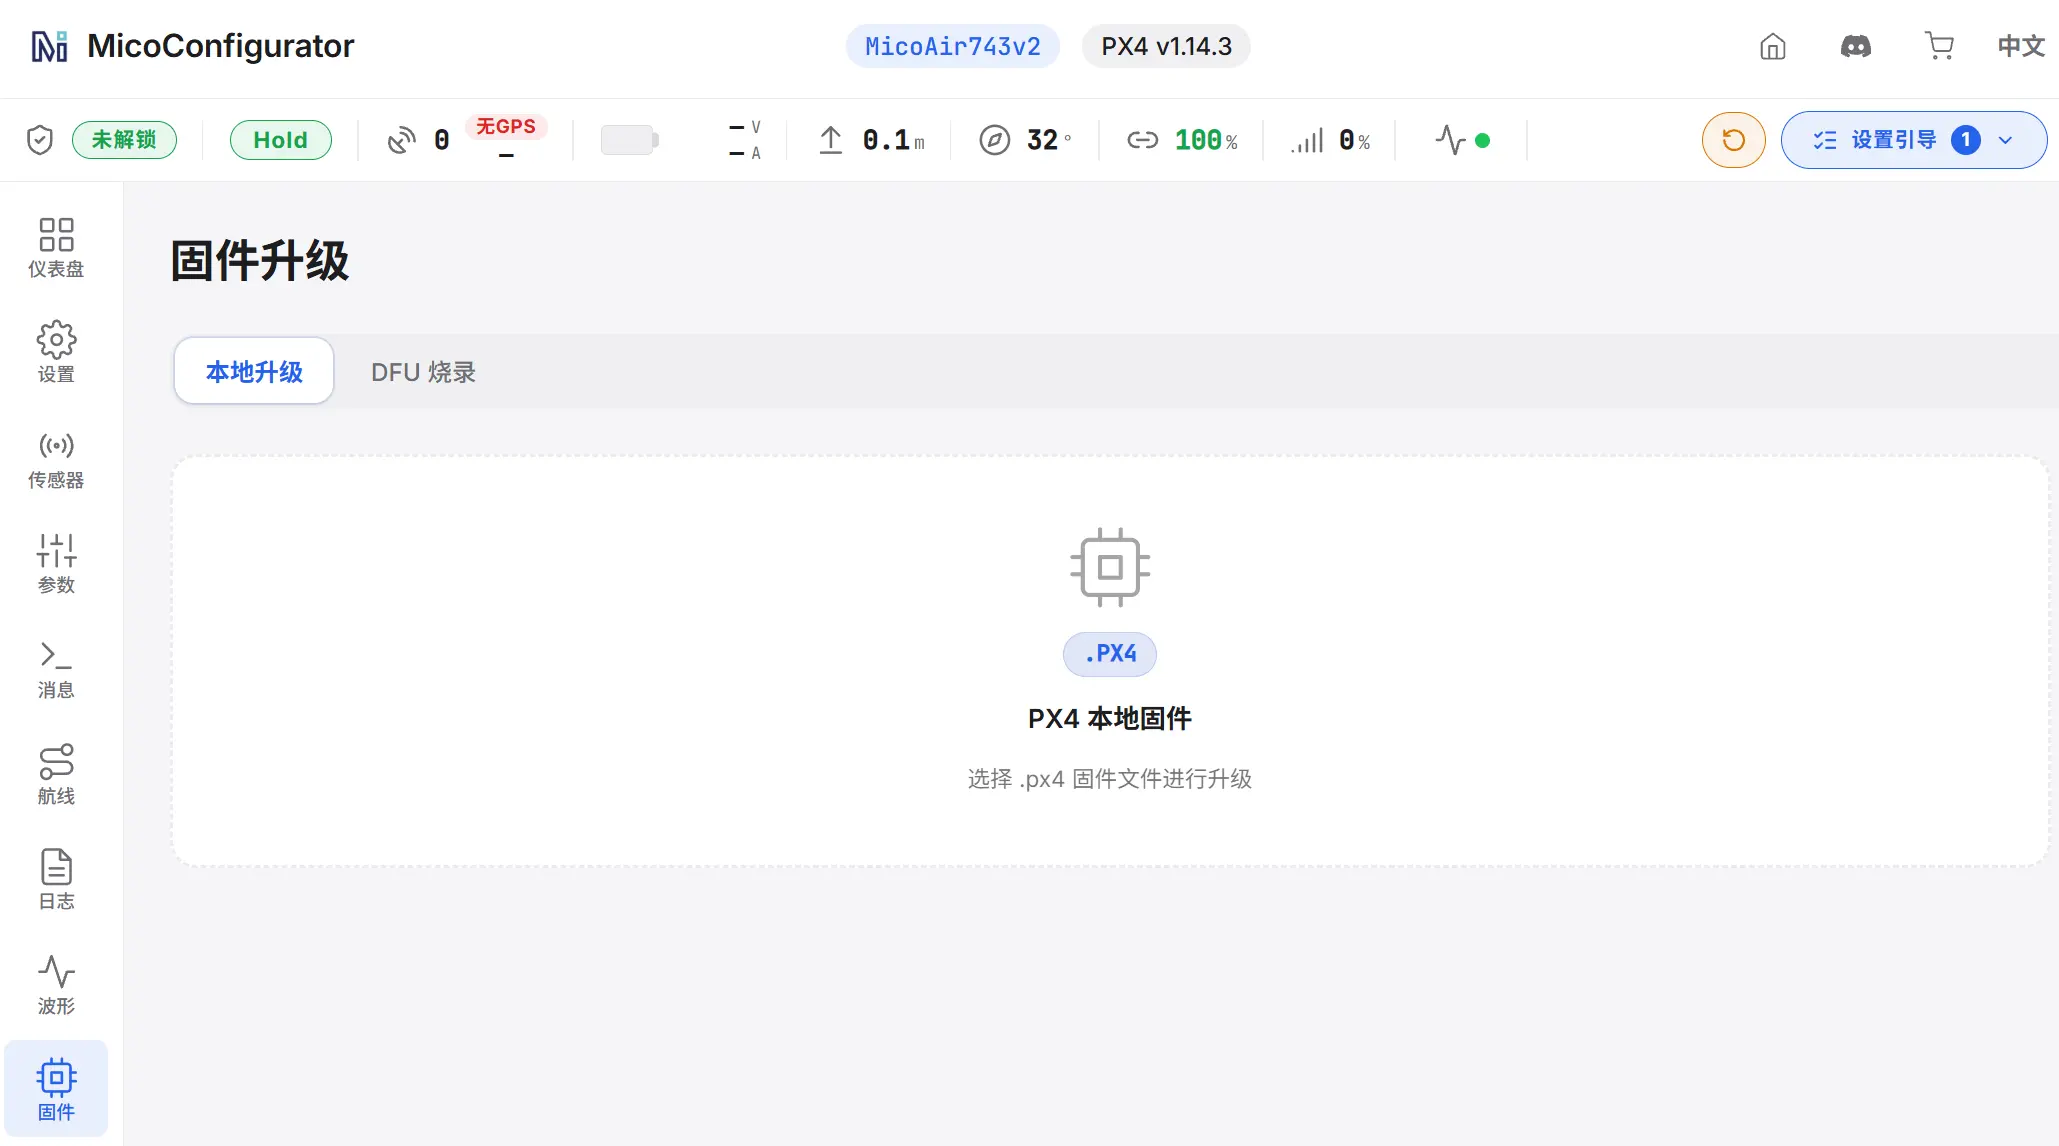The image size is (2059, 1146).
Task: Switch language via 中文 button
Action: 2021,46
